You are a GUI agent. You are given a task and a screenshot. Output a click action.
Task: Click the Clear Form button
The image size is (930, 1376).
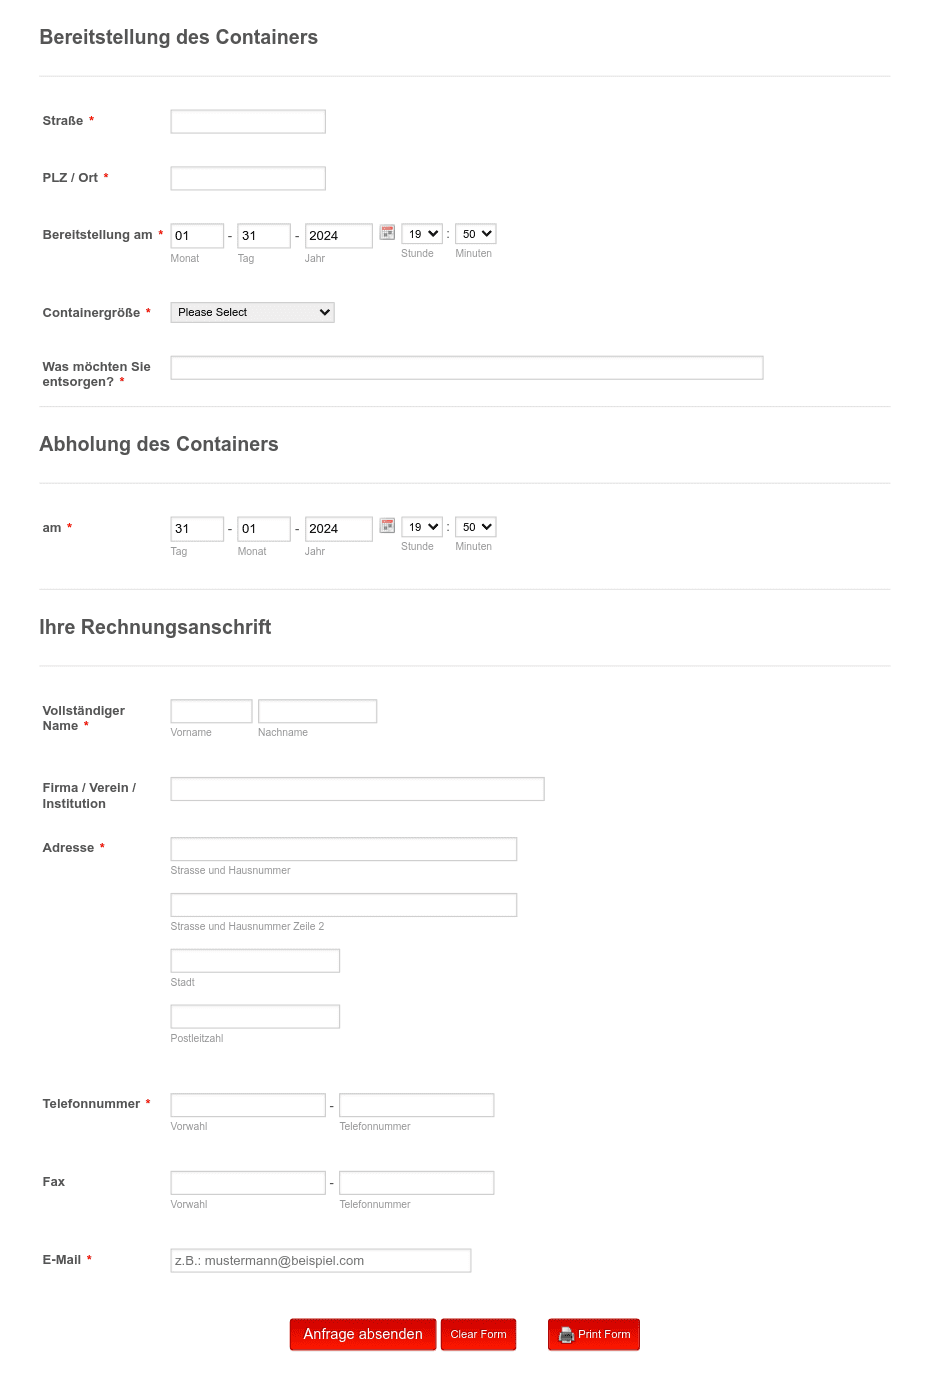coord(478,1334)
